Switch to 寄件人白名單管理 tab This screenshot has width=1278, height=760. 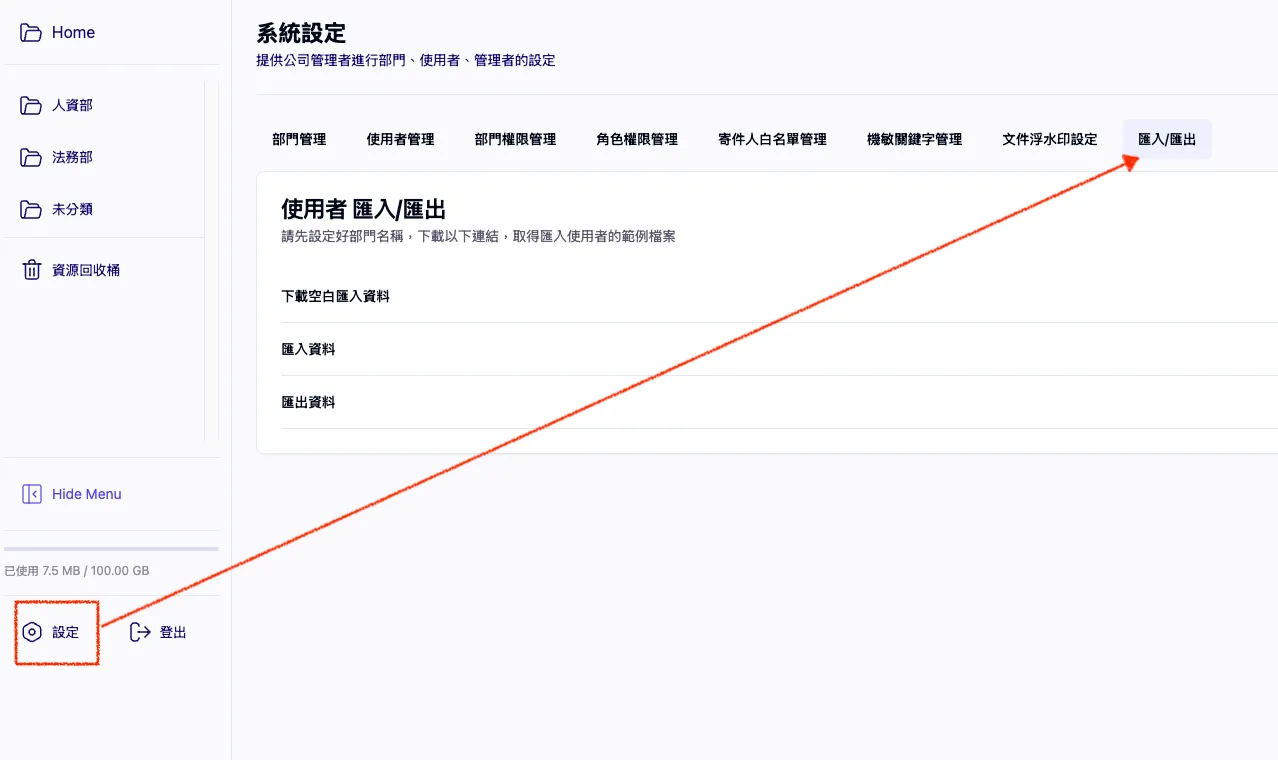(772, 139)
